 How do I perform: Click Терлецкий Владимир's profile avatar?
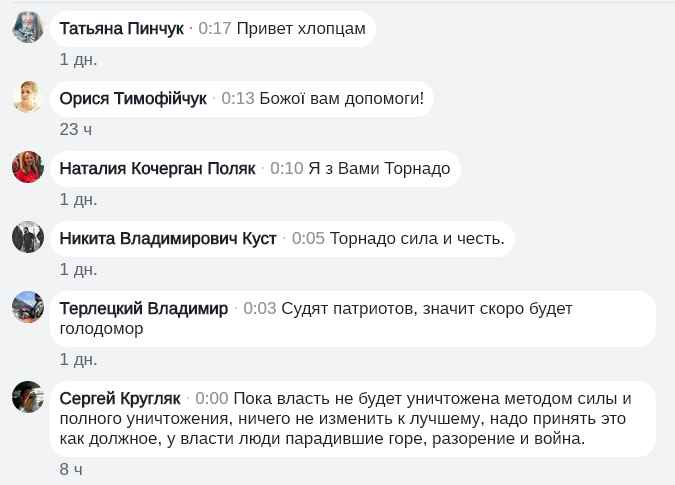(x=28, y=307)
